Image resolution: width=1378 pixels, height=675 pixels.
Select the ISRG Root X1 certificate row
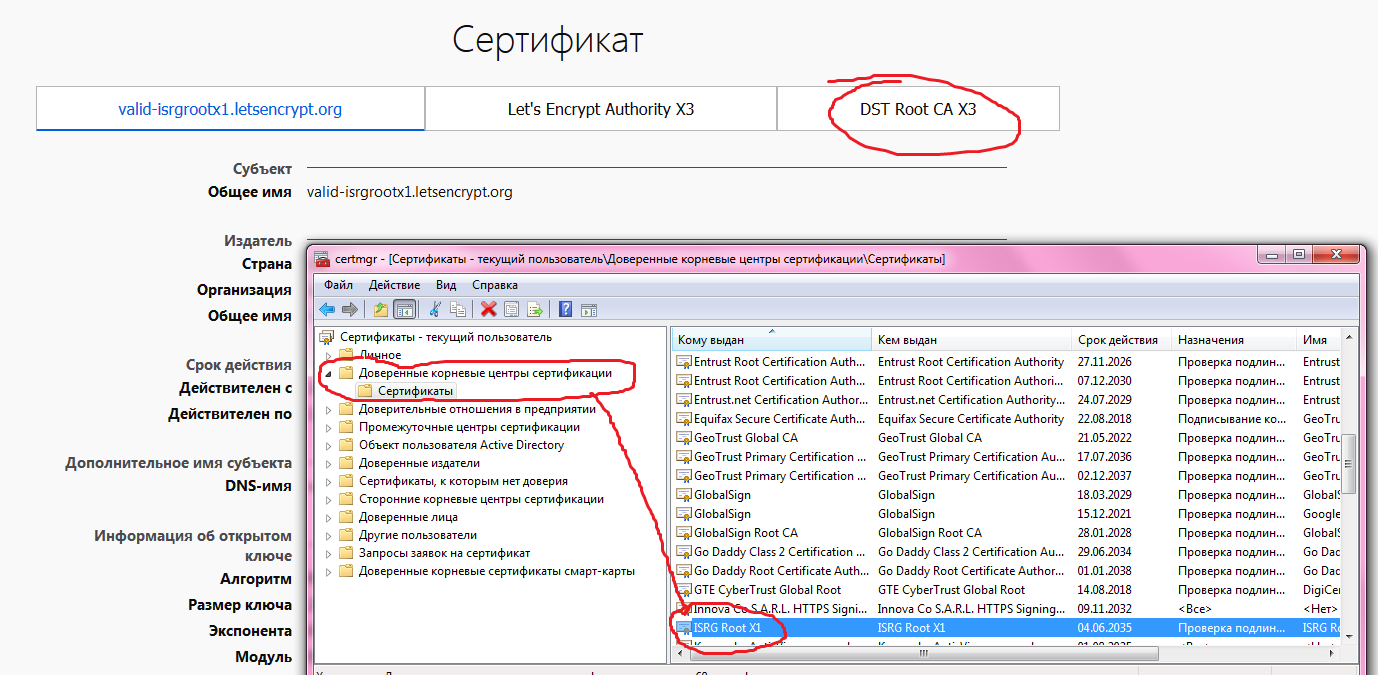coord(1006,628)
